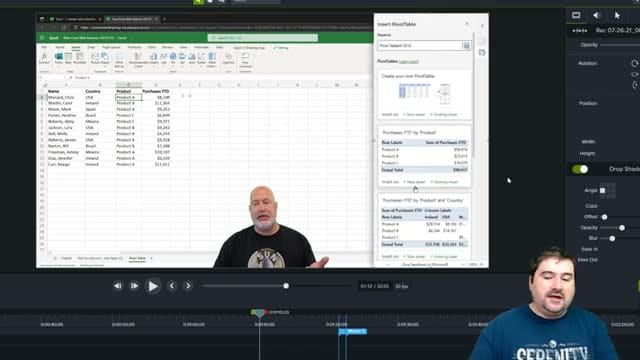The image size is (640, 360).
Task: Switch to the Home ribbon tab
Action: click(60, 47)
